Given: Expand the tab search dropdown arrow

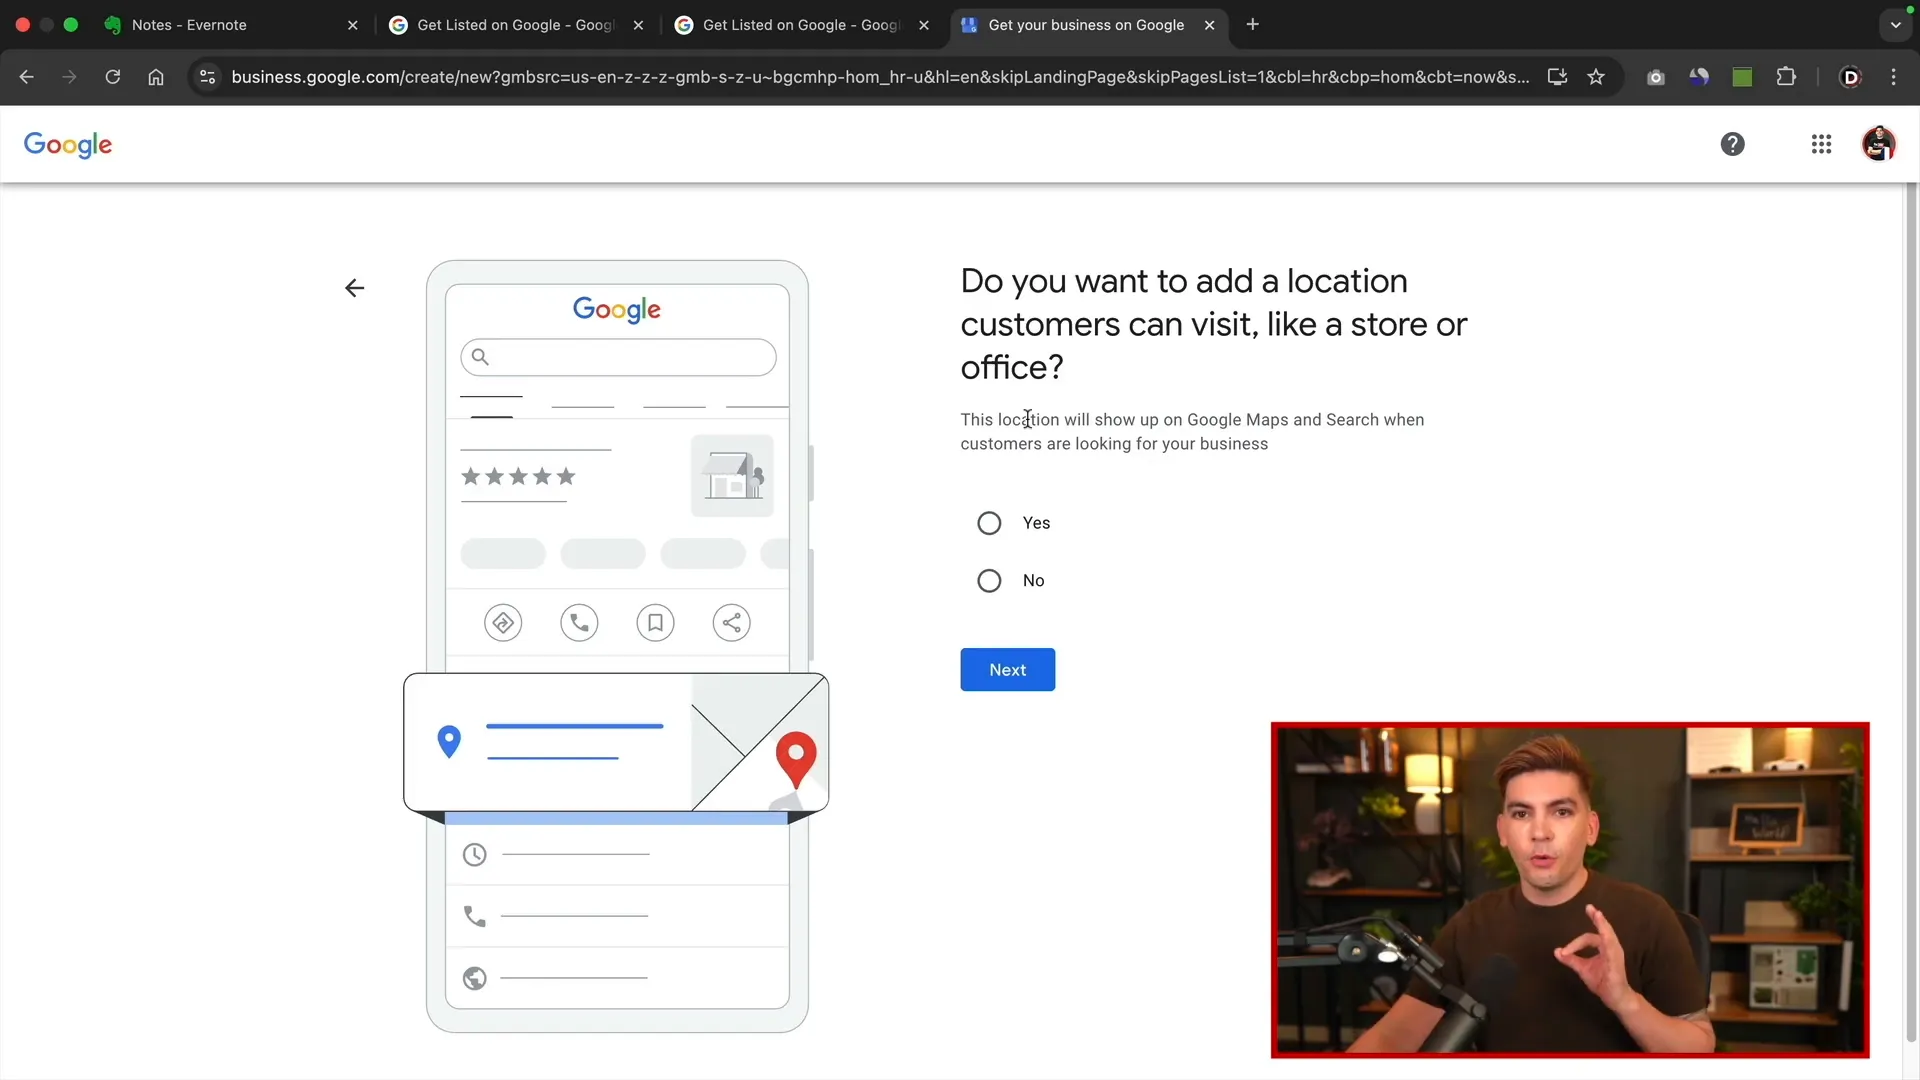Looking at the screenshot, I should tap(1895, 25).
